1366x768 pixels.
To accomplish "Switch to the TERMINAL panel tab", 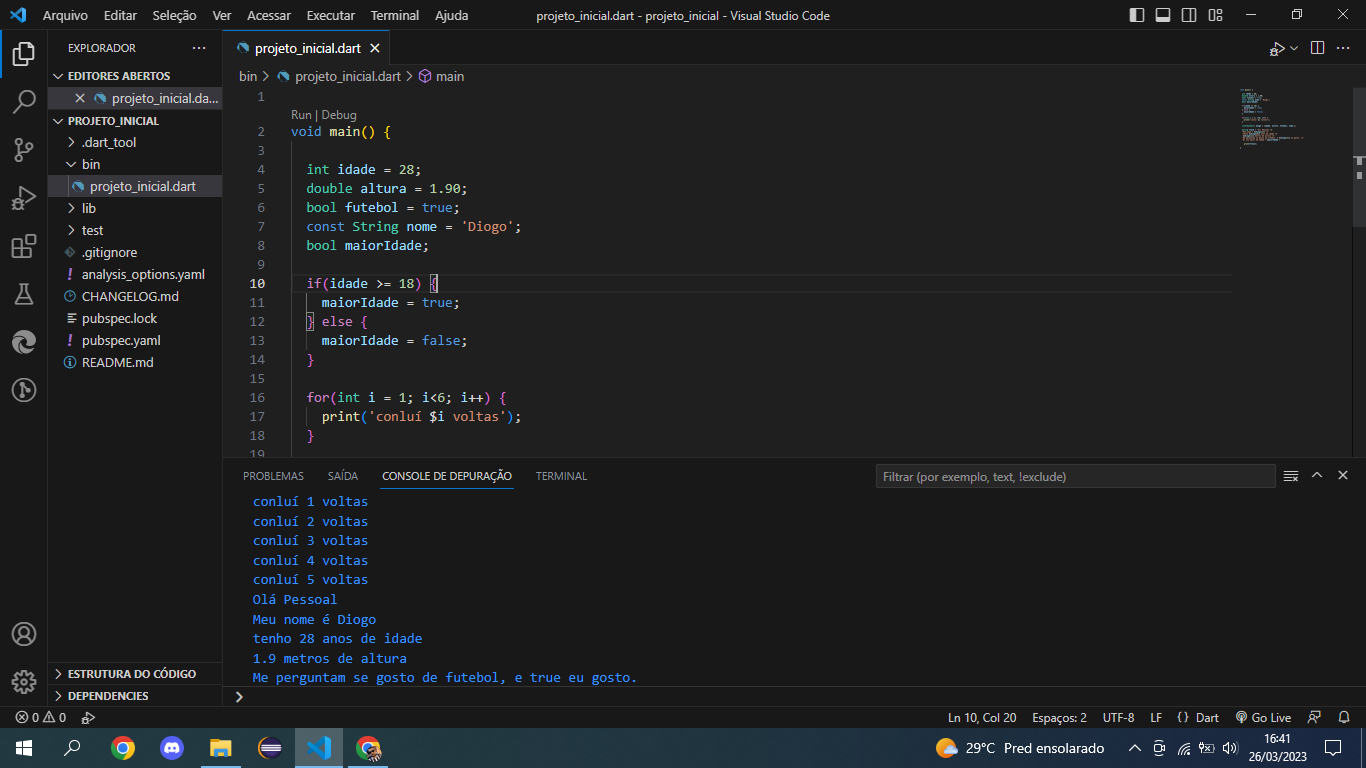I will 561,476.
